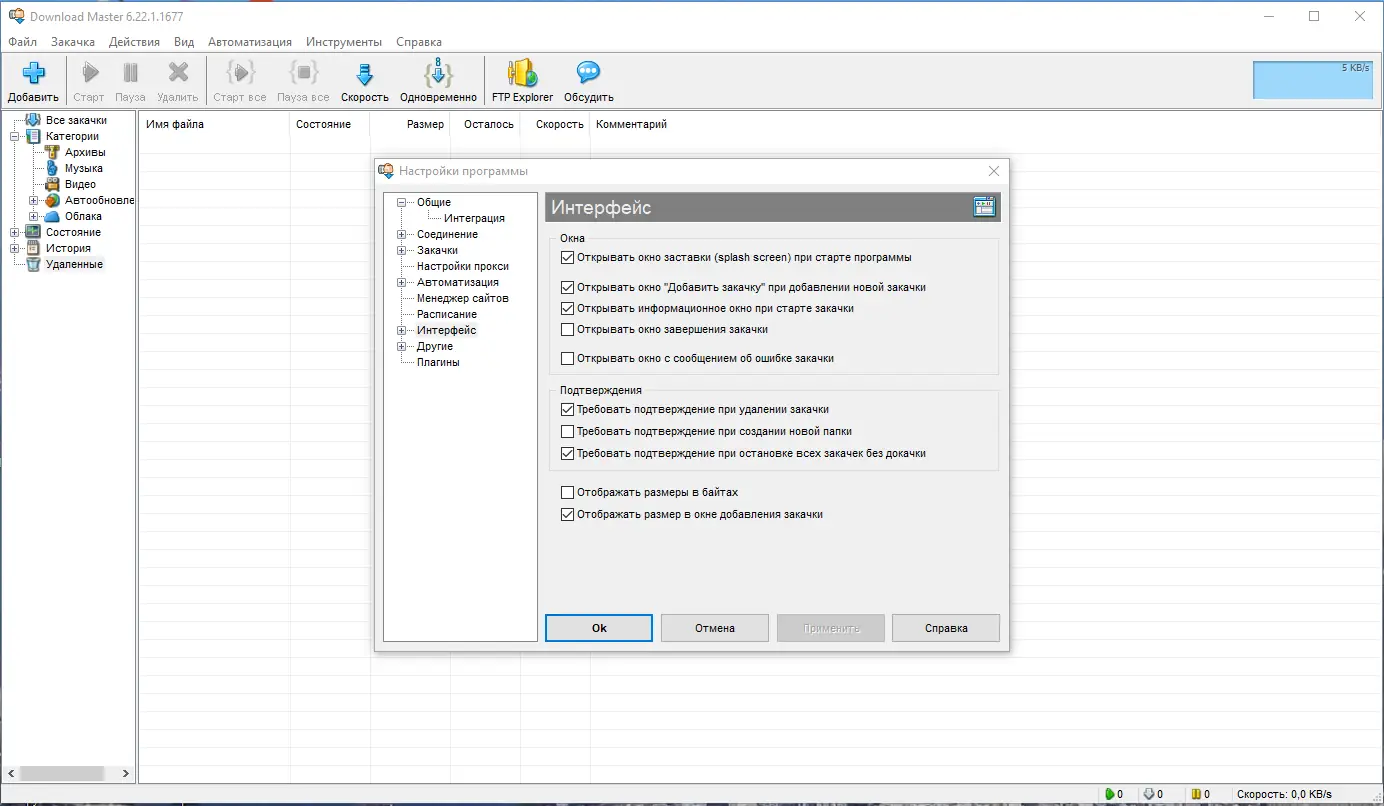Click the left panel scrollbar left arrow
Screen dimensions: 1384x806
10,773
